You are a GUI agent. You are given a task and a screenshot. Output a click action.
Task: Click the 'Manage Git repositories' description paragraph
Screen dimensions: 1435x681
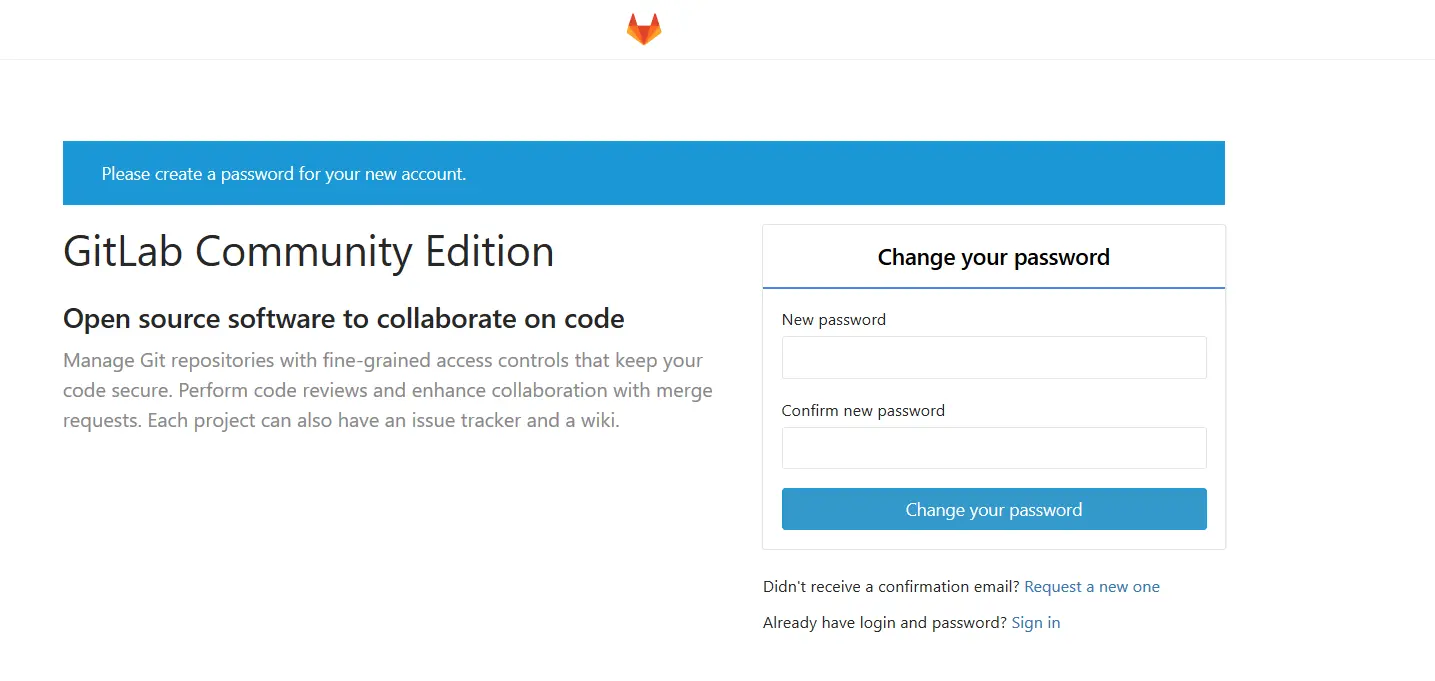387,390
